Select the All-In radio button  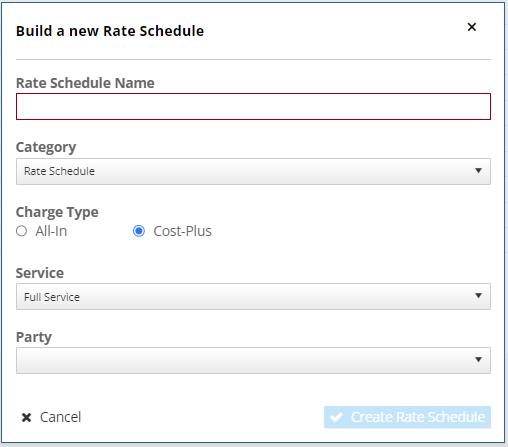tap(21, 231)
